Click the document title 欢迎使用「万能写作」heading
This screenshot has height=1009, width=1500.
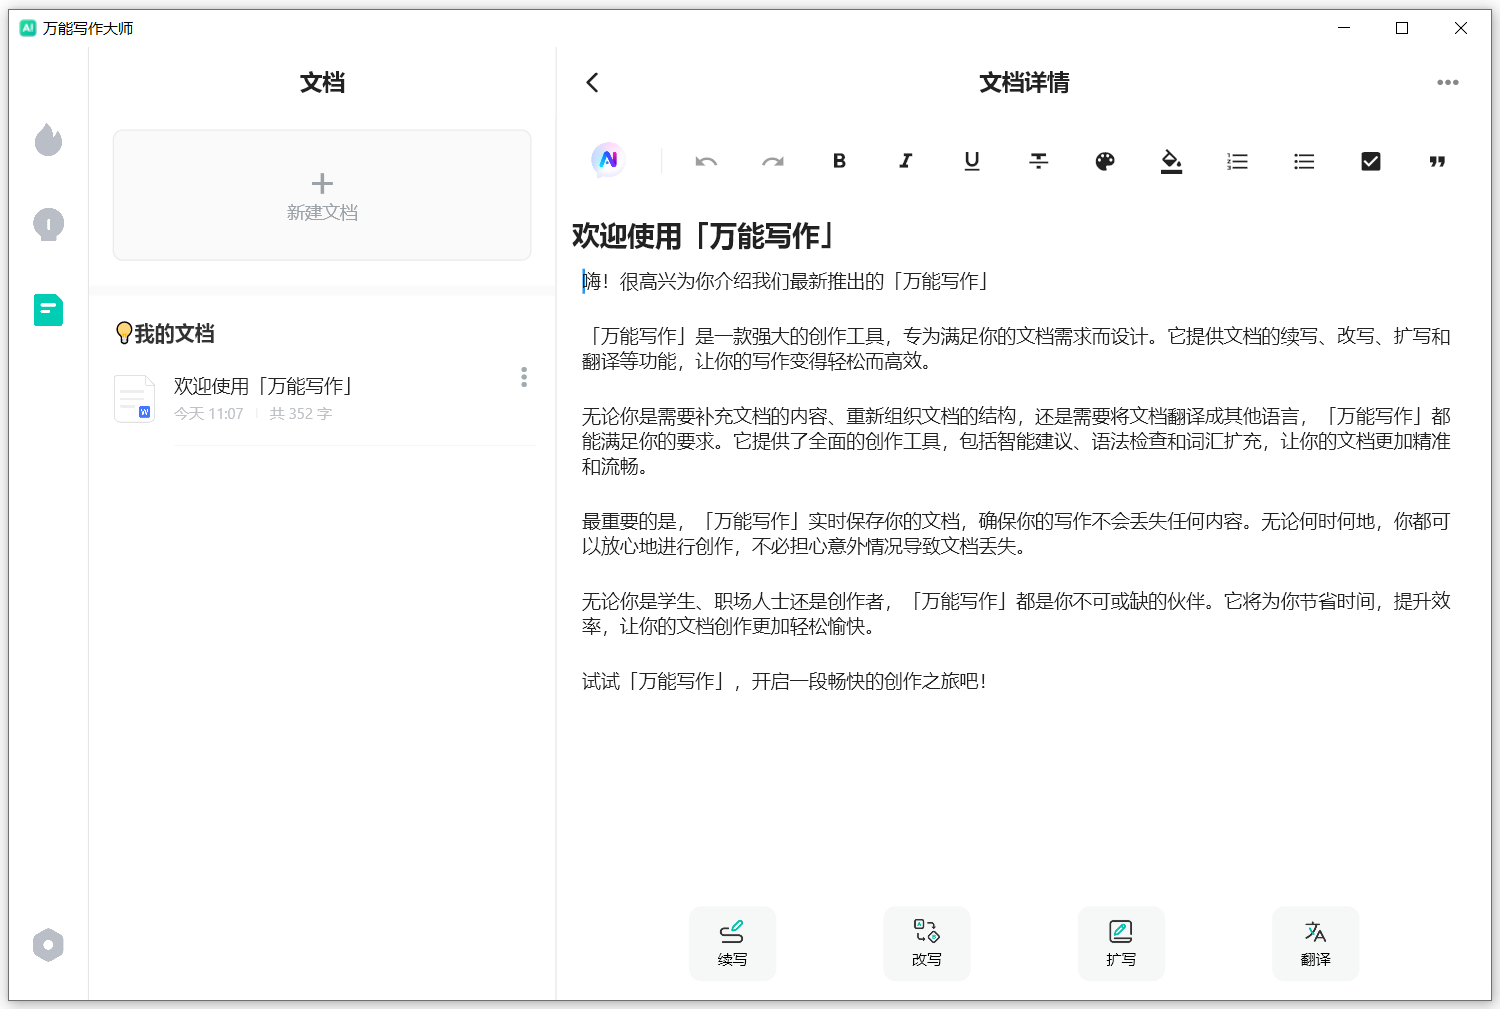click(705, 236)
